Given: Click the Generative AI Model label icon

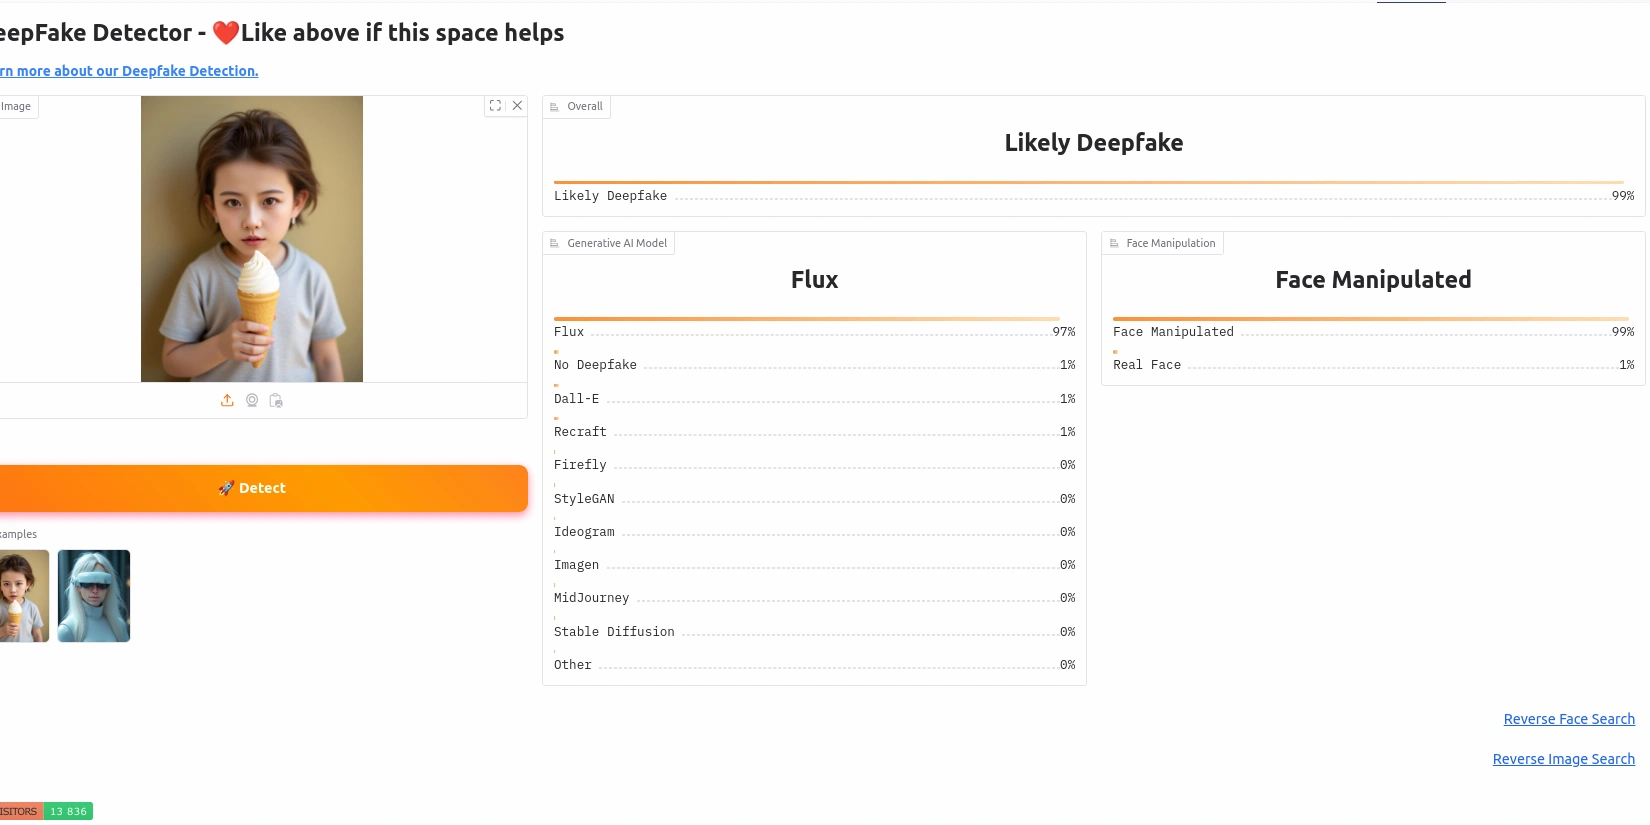Looking at the screenshot, I should tap(555, 244).
